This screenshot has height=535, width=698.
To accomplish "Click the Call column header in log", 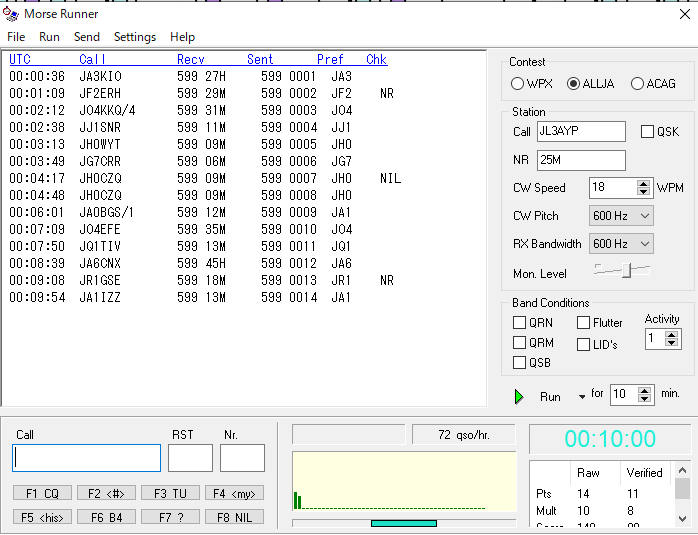I will point(92,60).
